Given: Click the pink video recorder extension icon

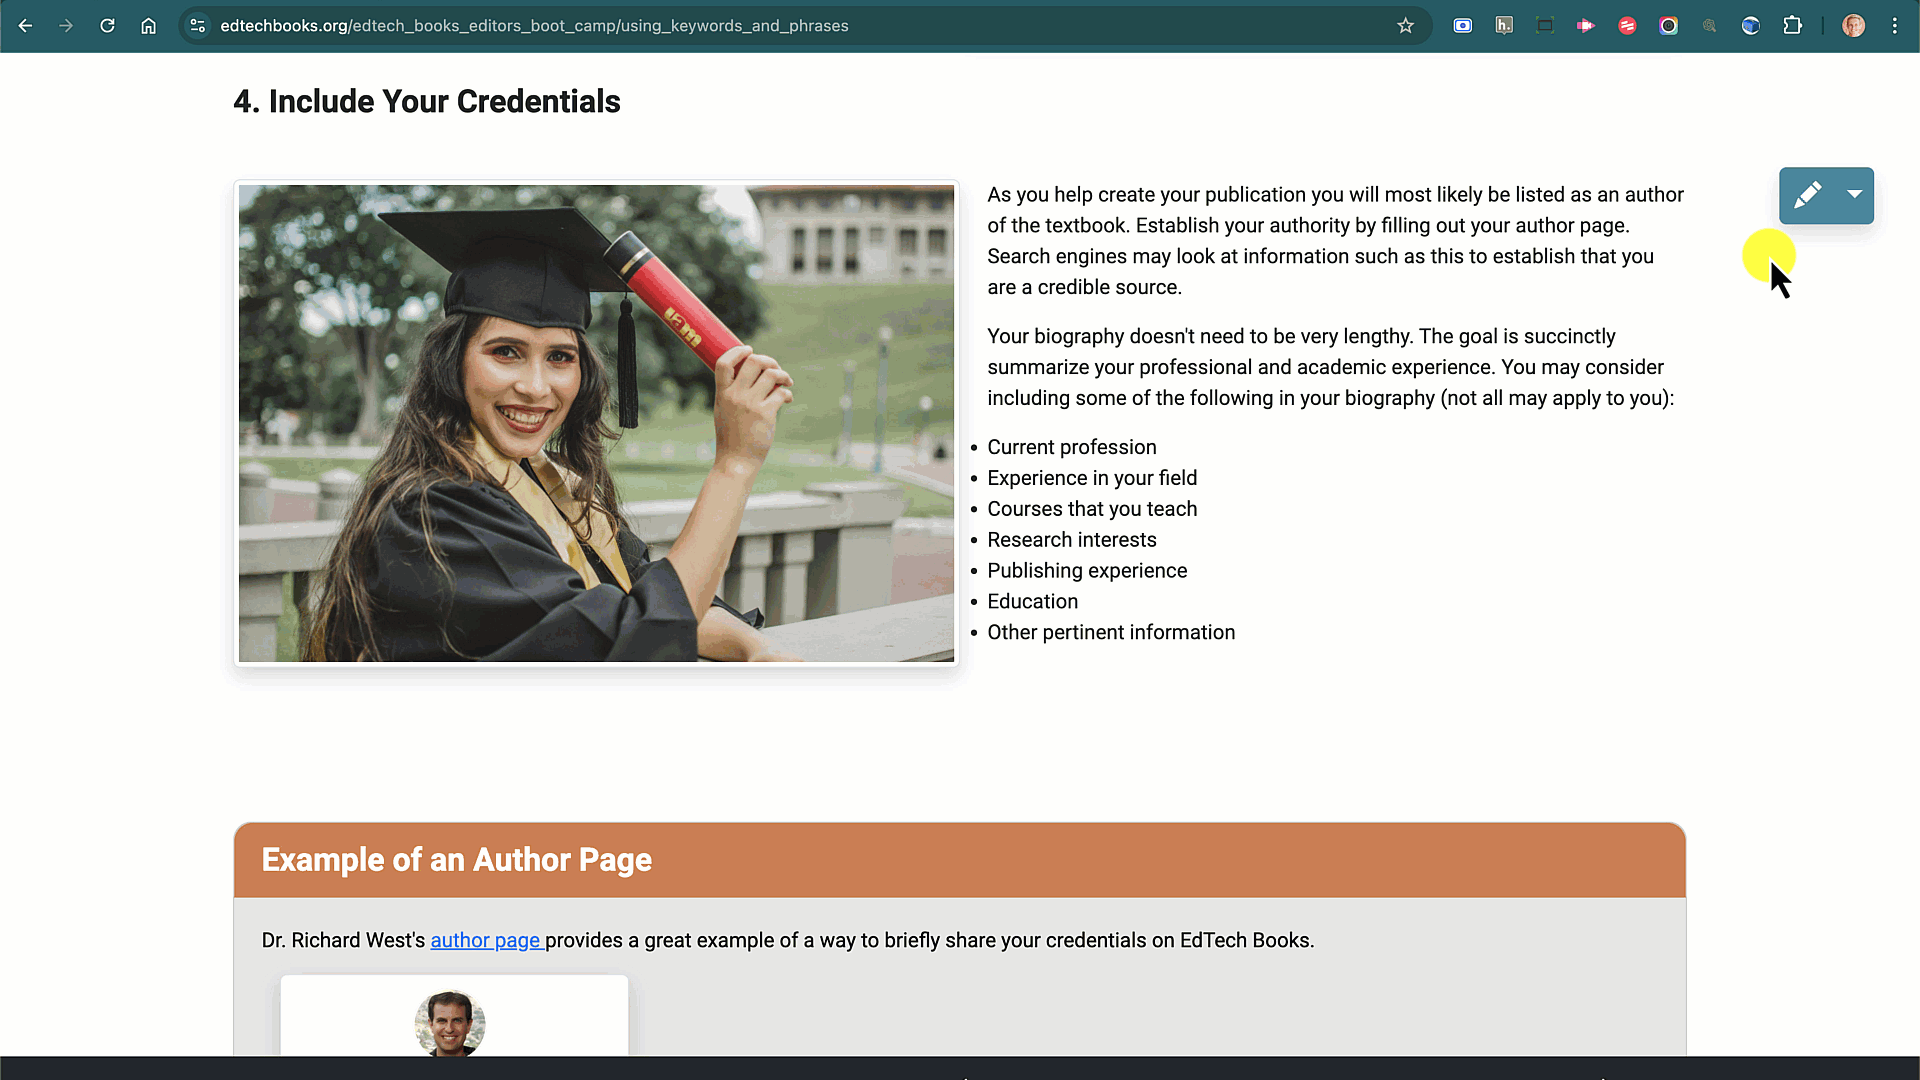Looking at the screenshot, I should (1586, 26).
